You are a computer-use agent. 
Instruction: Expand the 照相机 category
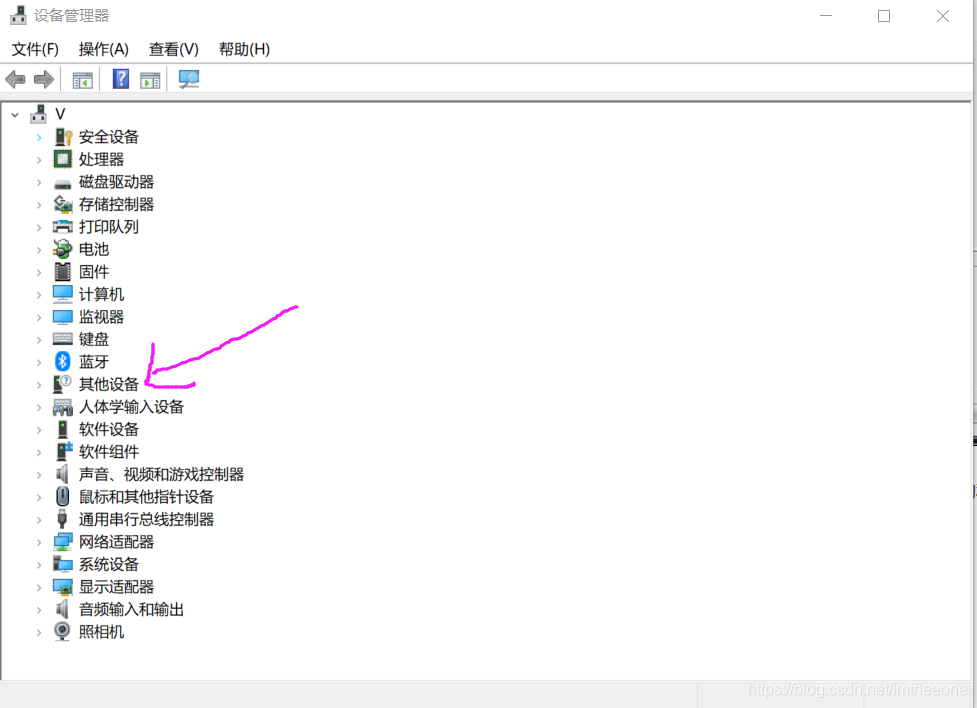click(x=39, y=632)
